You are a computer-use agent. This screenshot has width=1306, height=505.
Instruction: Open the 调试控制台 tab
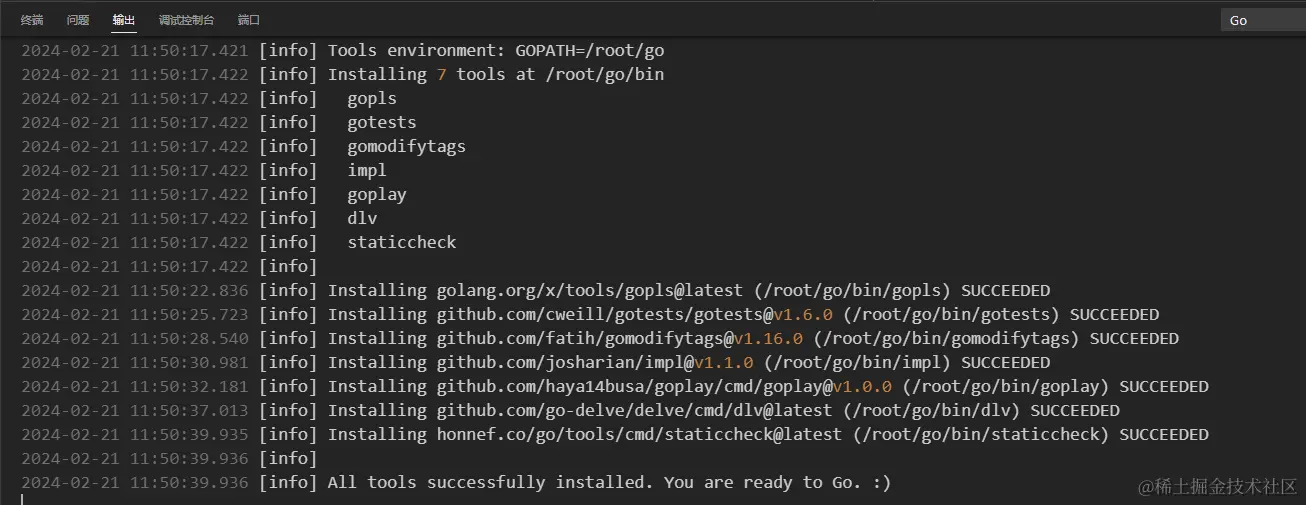tap(186, 20)
